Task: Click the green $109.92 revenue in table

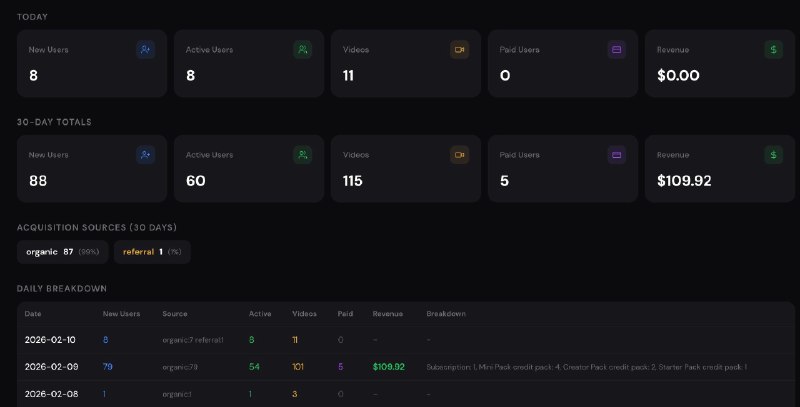Action: [x=388, y=367]
